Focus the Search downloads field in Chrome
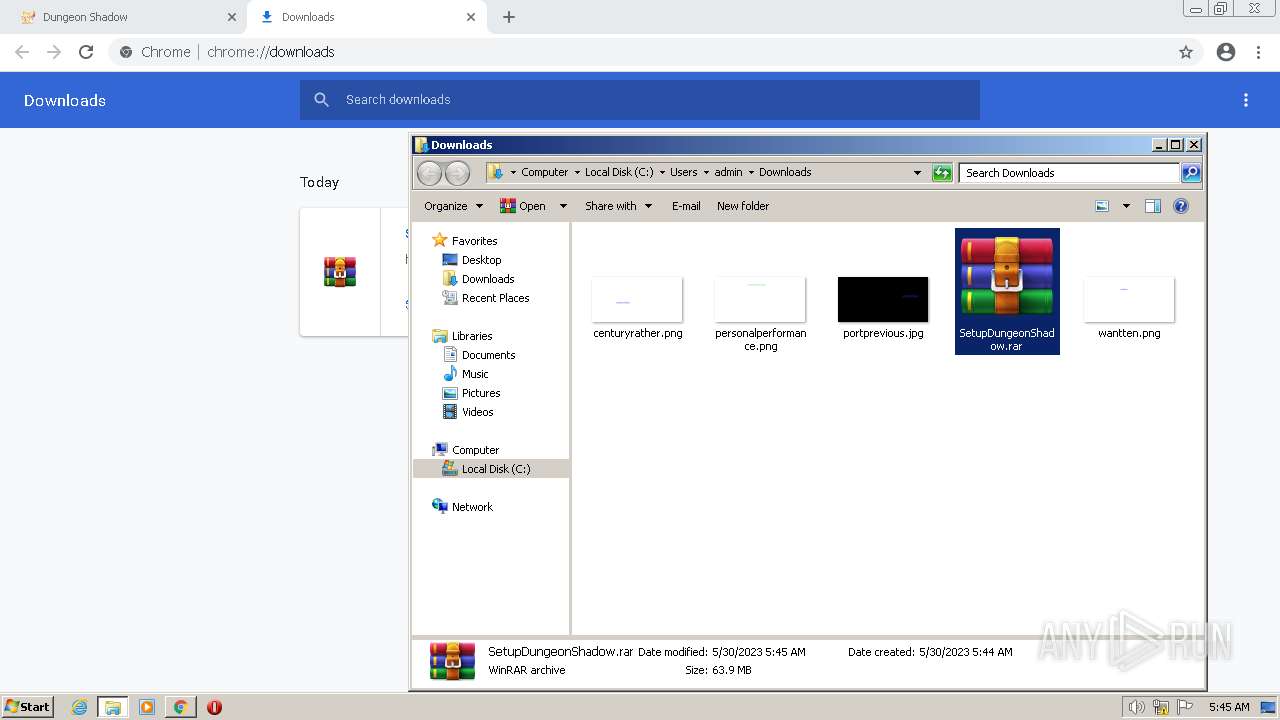The width and height of the screenshot is (1280, 720). click(x=640, y=100)
